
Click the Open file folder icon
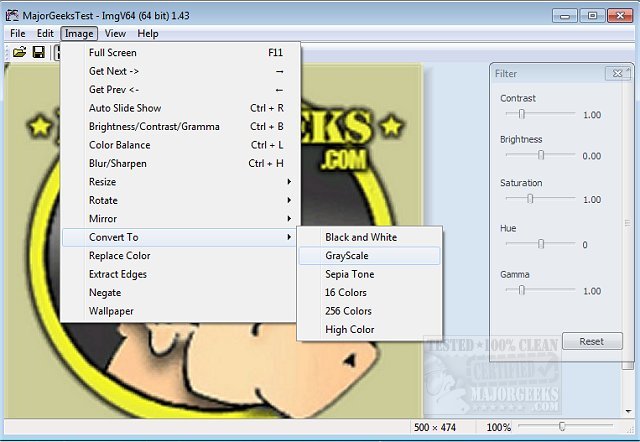point(19,52)
